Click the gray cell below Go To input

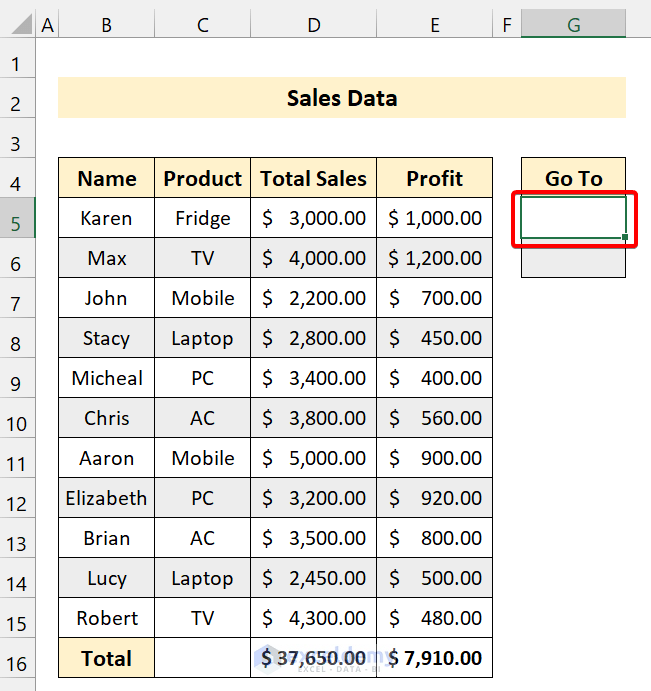coord(573,259)
